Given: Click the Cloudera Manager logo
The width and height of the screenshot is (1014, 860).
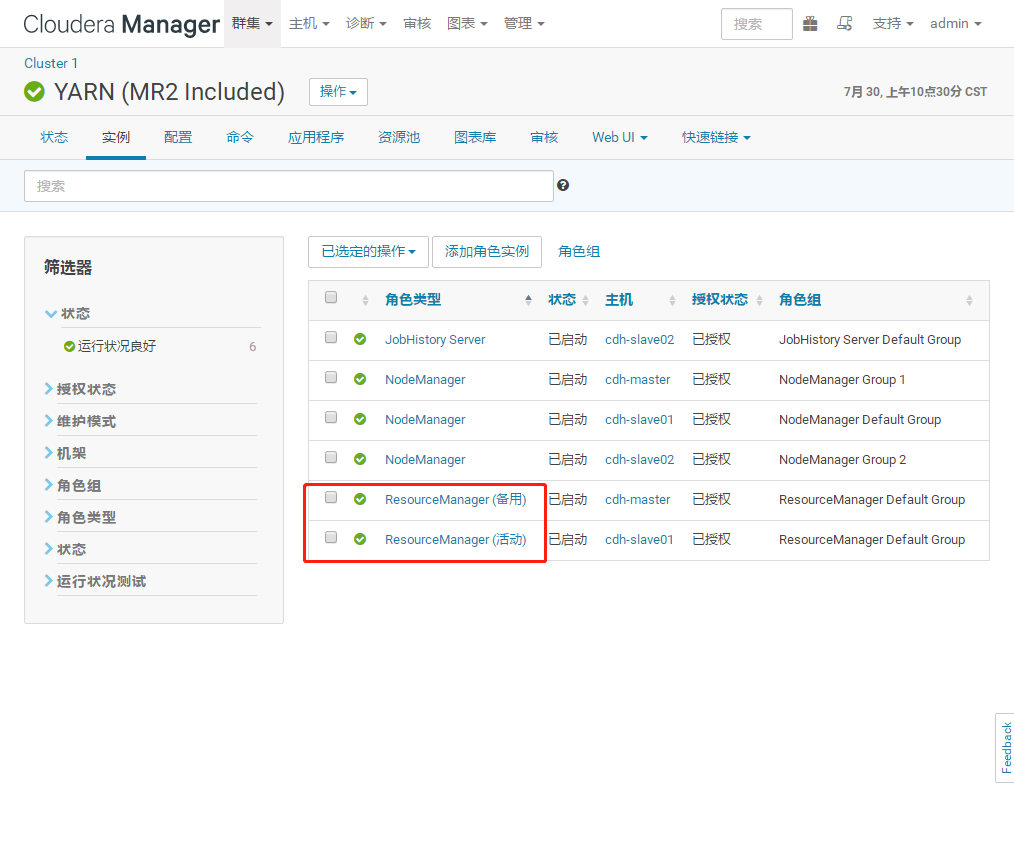Looking at the screenshot, I should point(122,24).
